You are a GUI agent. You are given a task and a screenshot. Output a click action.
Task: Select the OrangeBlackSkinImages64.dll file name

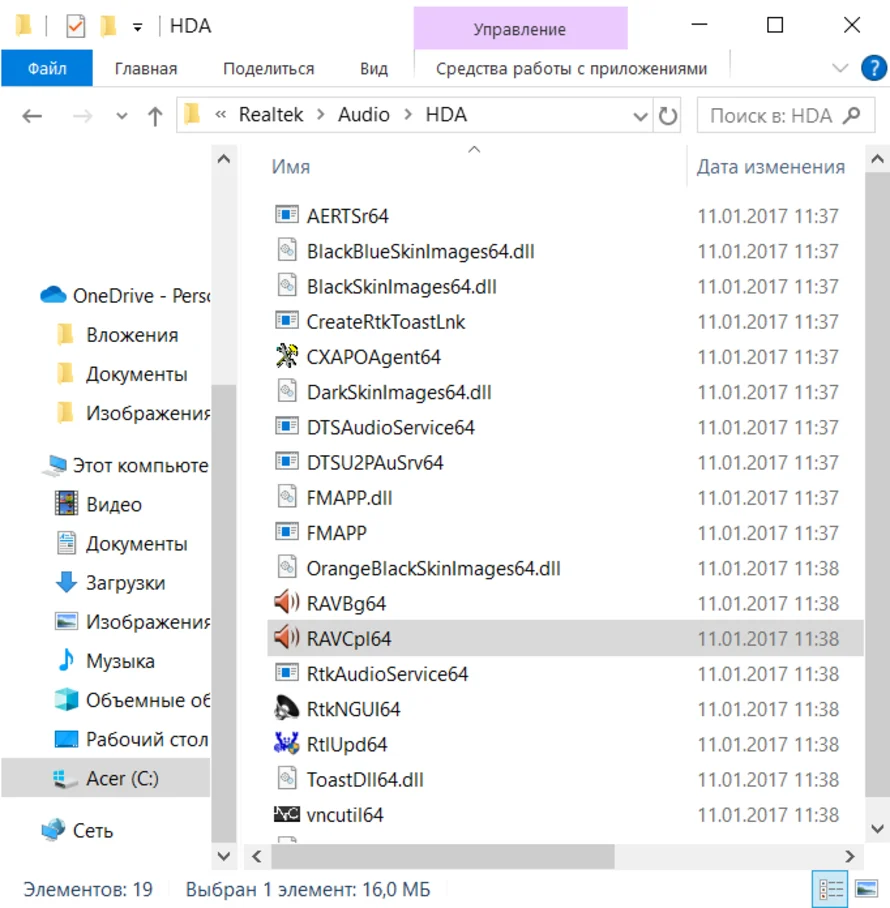433,568
